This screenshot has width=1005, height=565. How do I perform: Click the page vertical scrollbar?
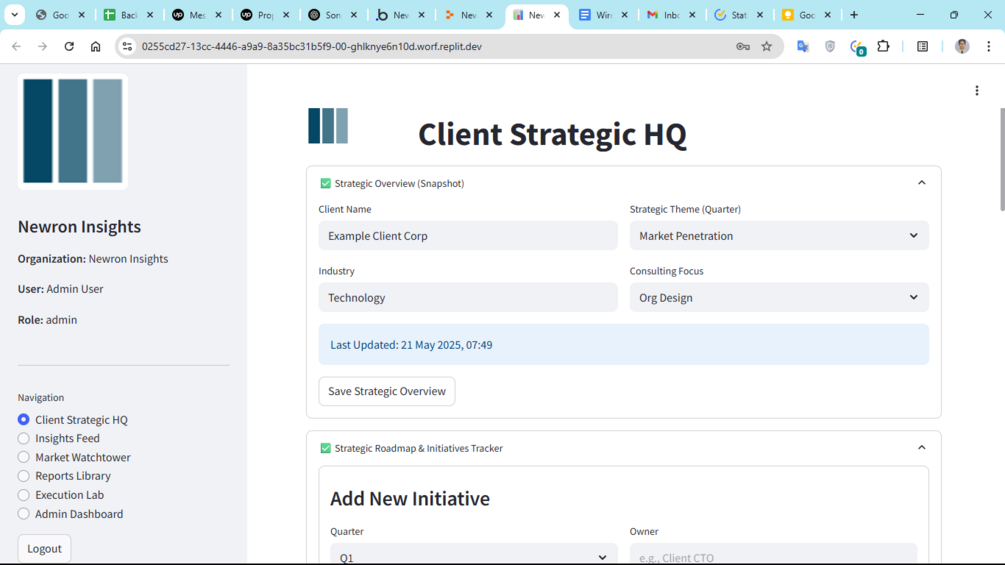1002,159
